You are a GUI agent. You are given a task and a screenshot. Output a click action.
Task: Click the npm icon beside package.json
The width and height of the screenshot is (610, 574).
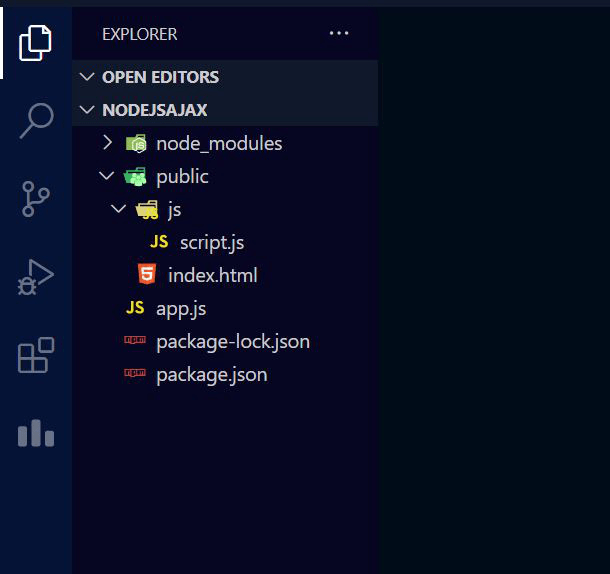coord(135,373)
